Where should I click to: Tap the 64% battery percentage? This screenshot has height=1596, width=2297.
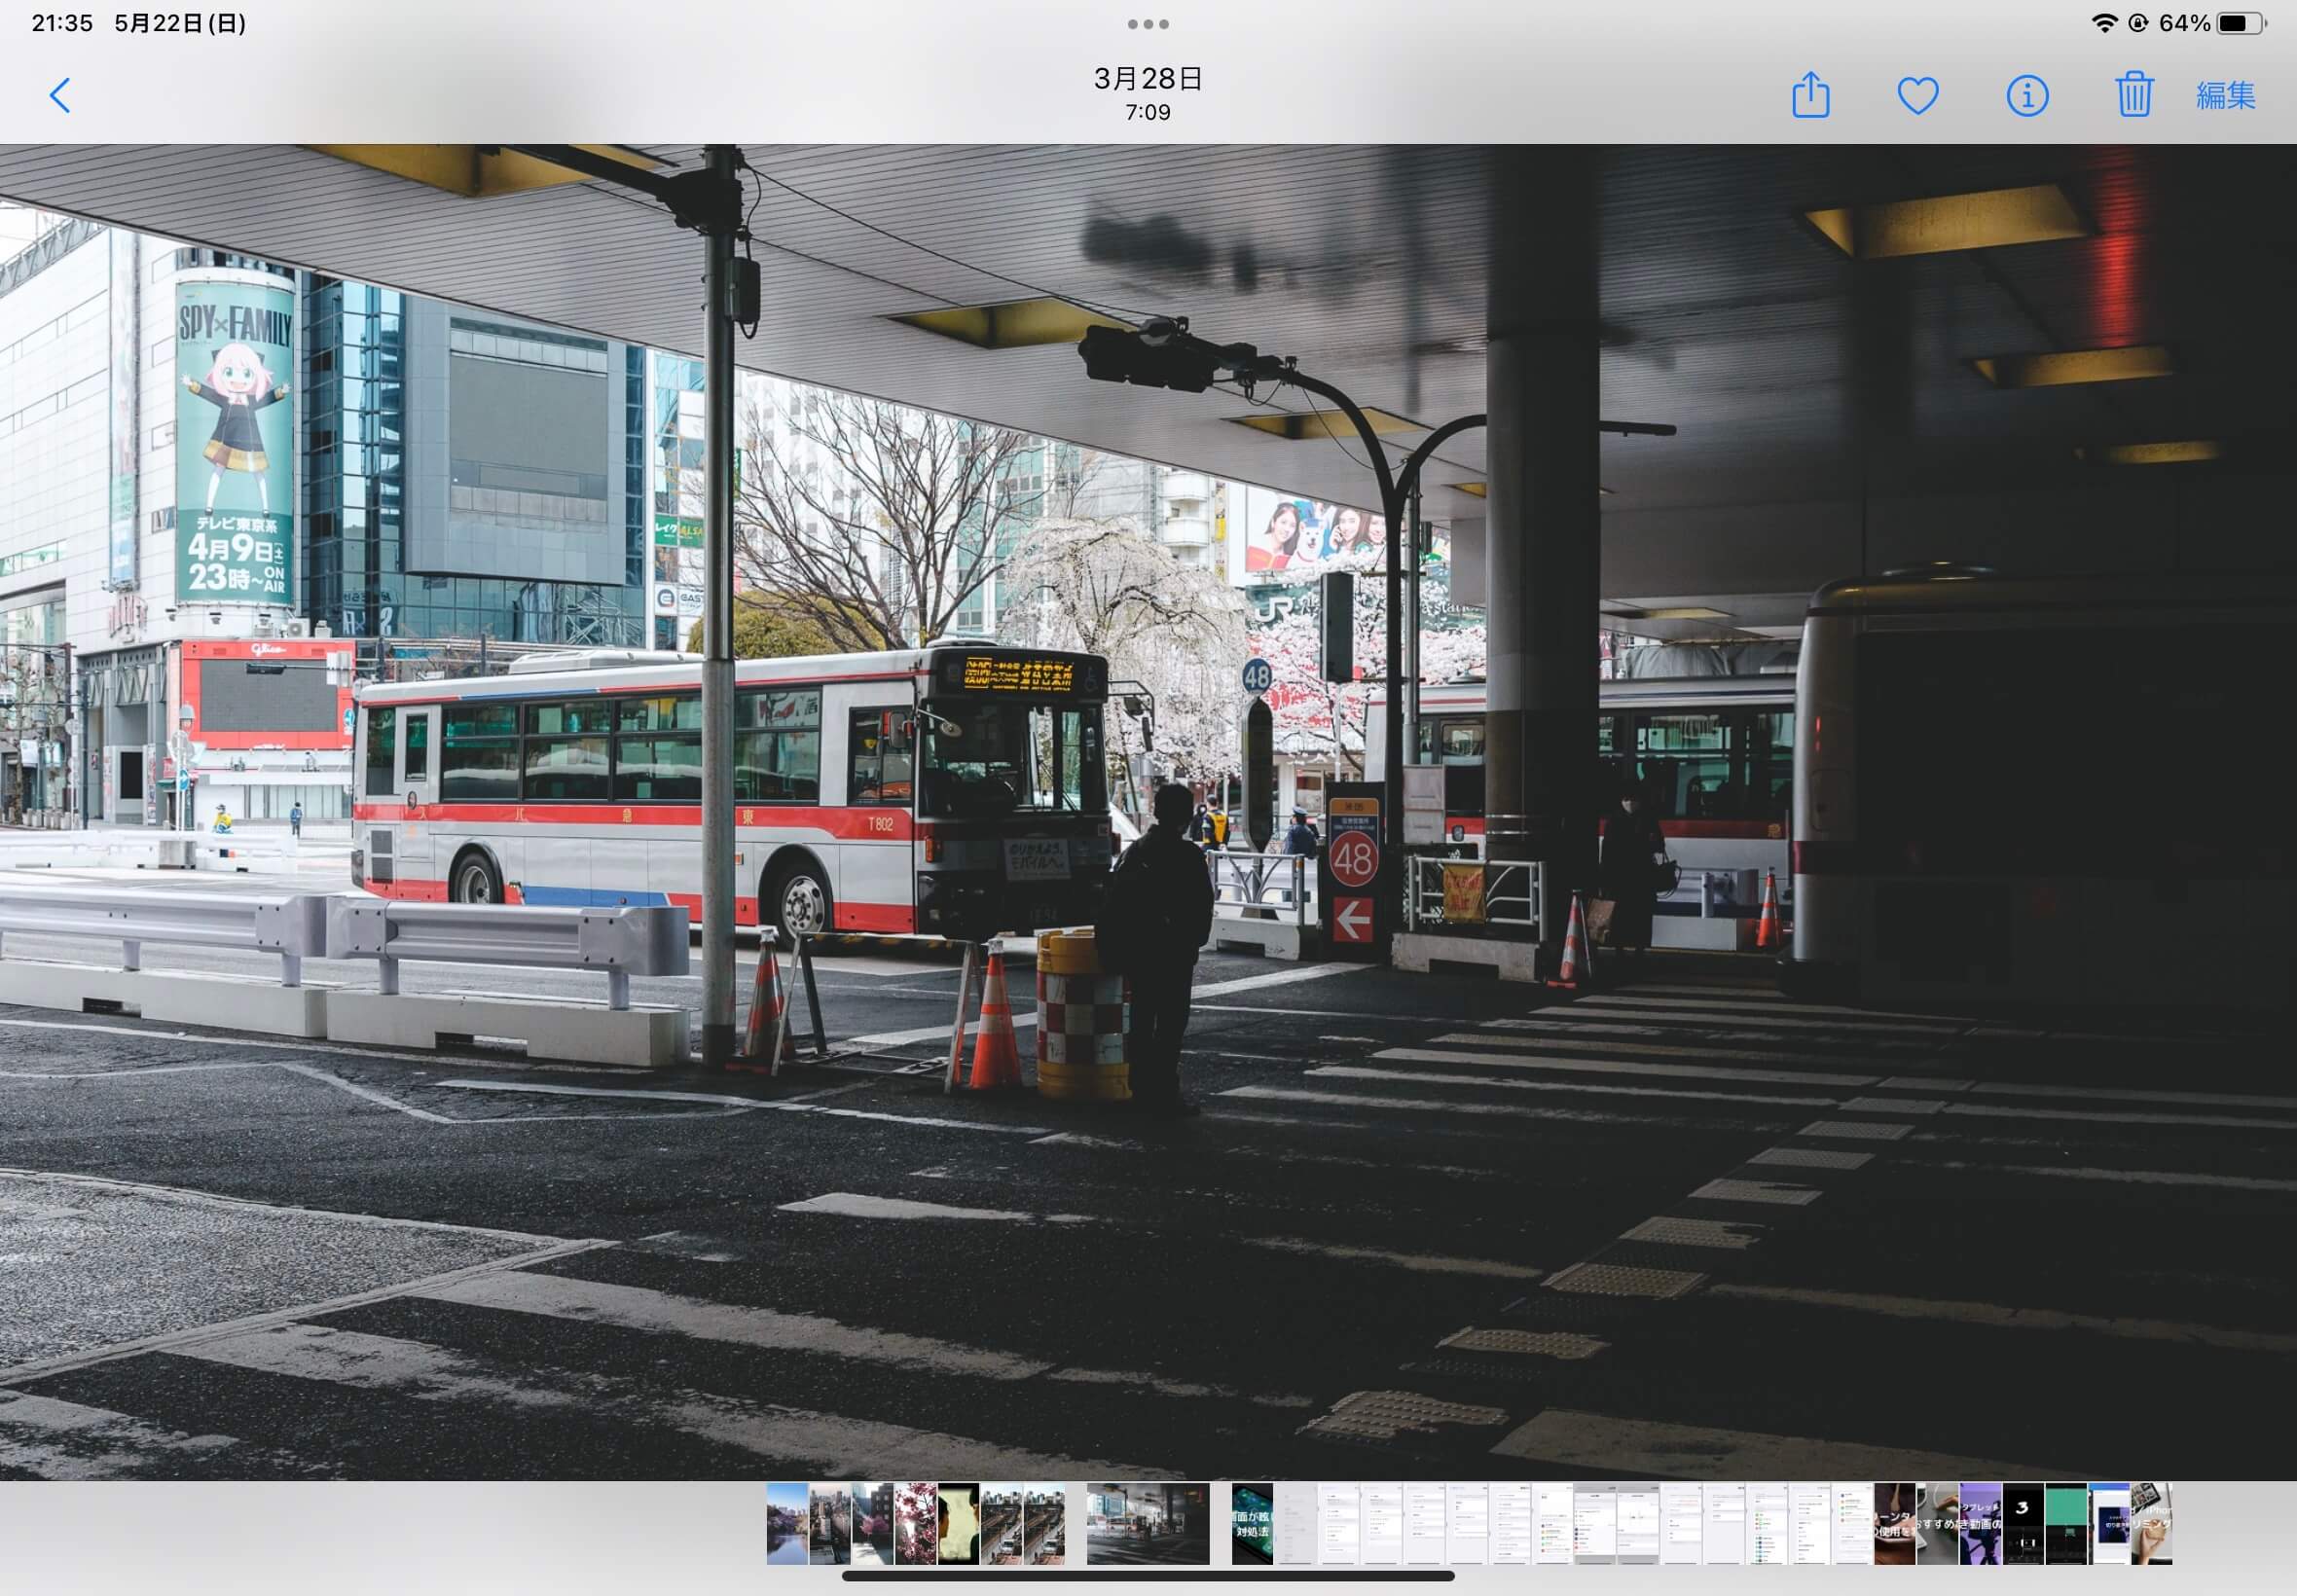pos(2184,23)
